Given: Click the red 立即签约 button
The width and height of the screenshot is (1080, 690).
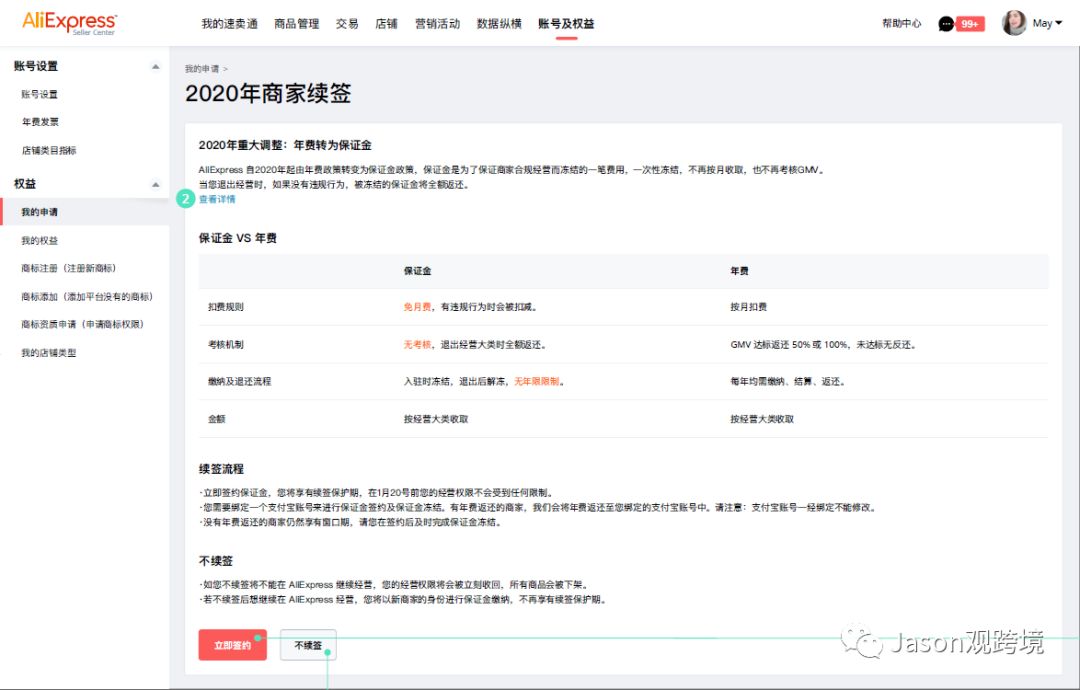Looking at the screenshot, I should pyautogui.click(x=233, y=645).
